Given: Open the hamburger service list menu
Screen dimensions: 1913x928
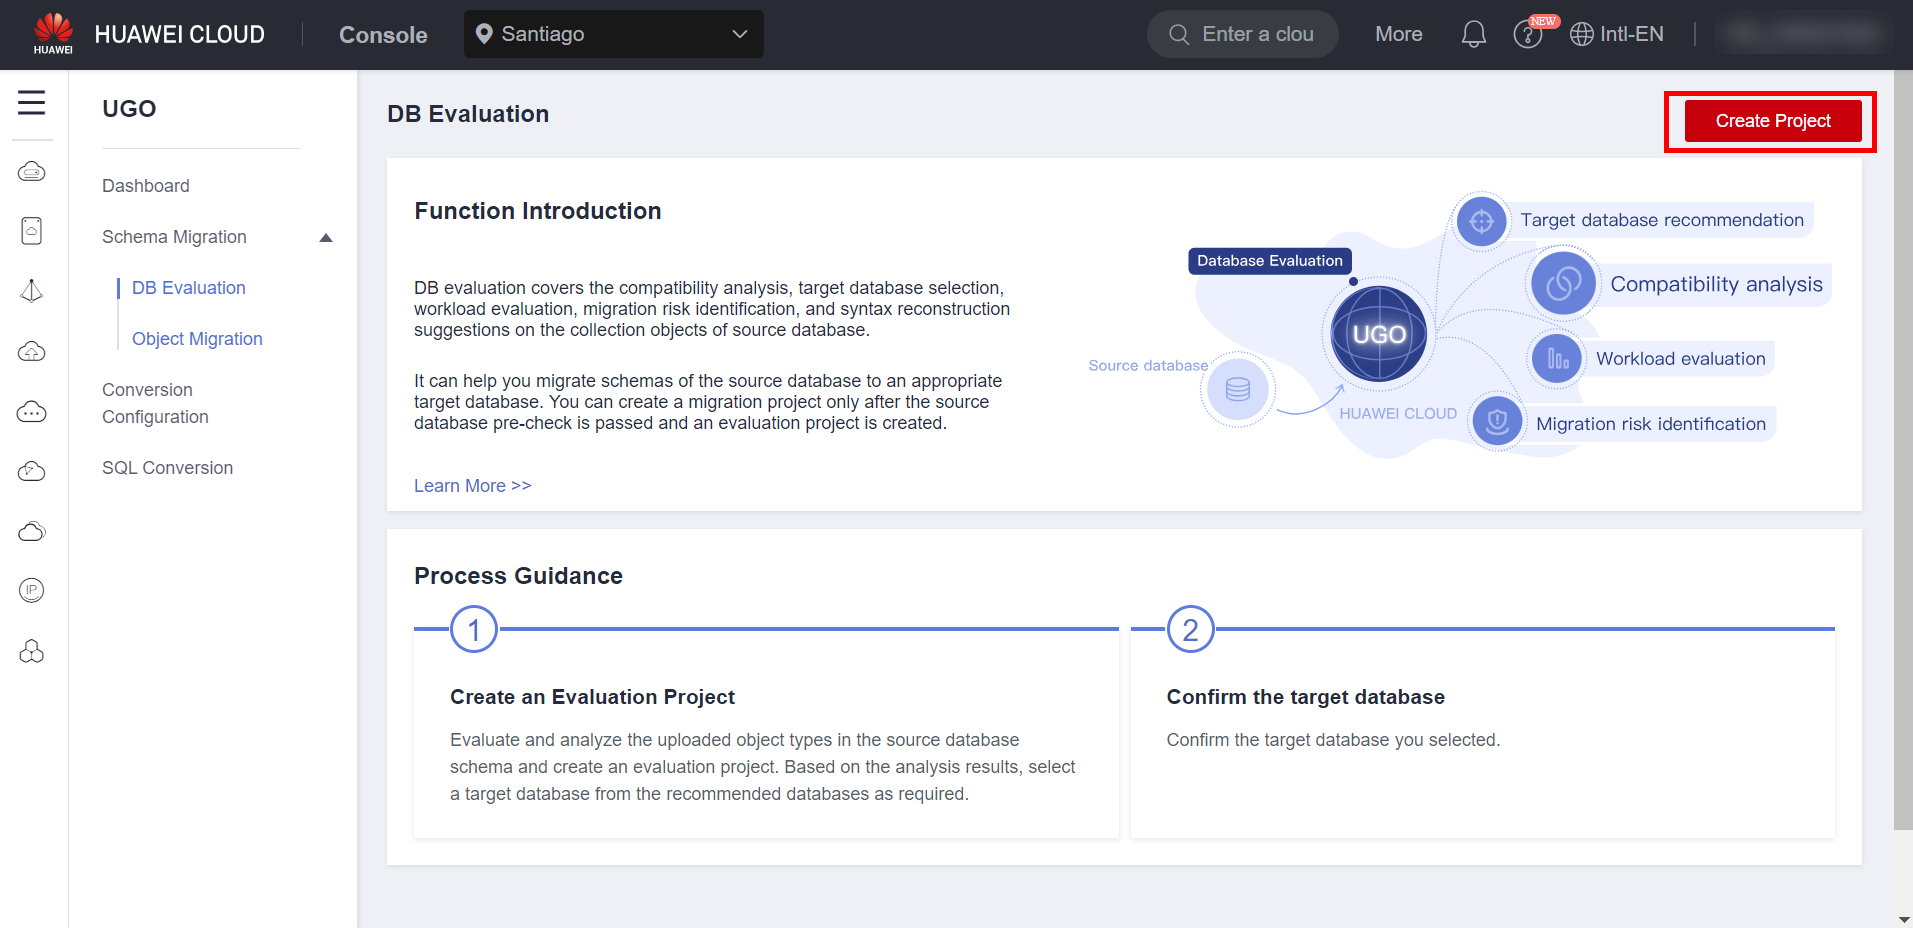Looking at the screenshot, I should tap(32, 102).
